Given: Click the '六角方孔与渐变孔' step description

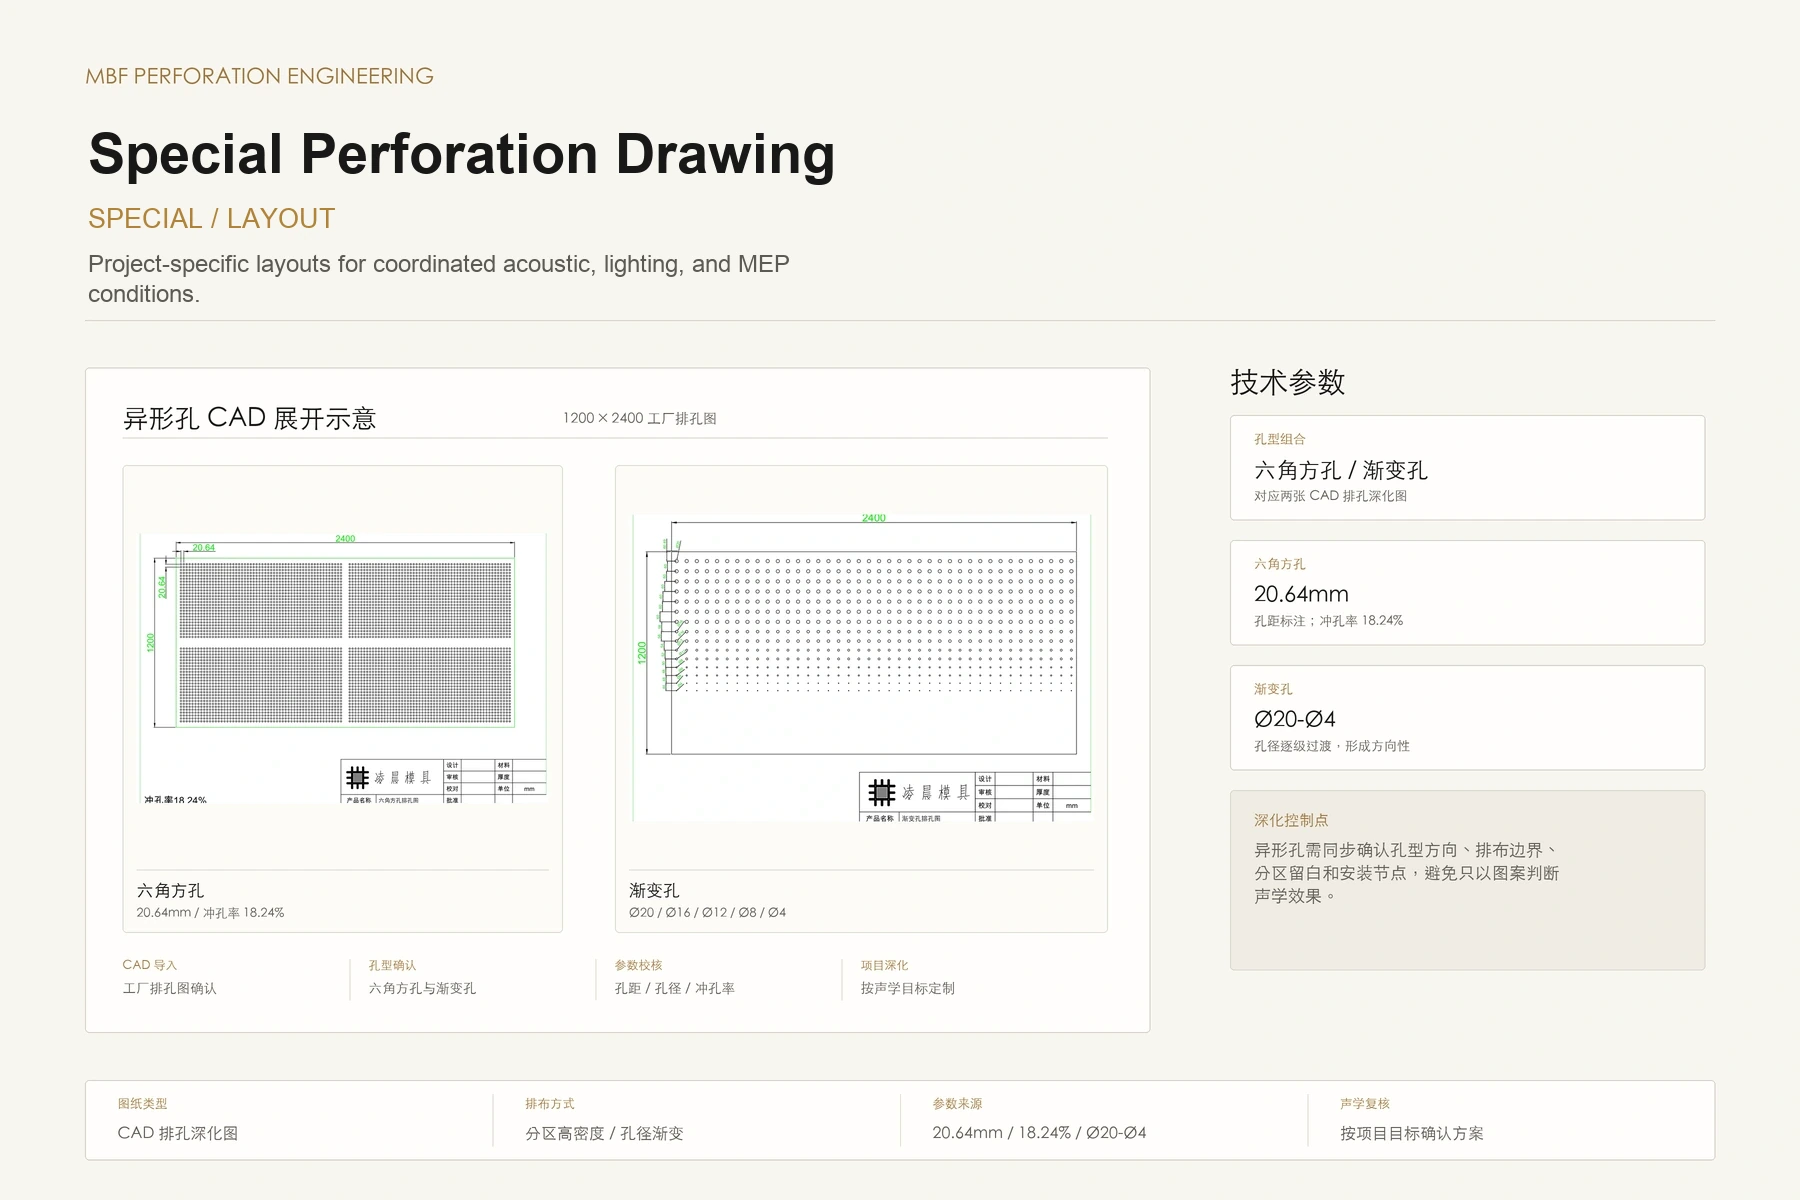Looking at the screenshot, I should 422,988.
